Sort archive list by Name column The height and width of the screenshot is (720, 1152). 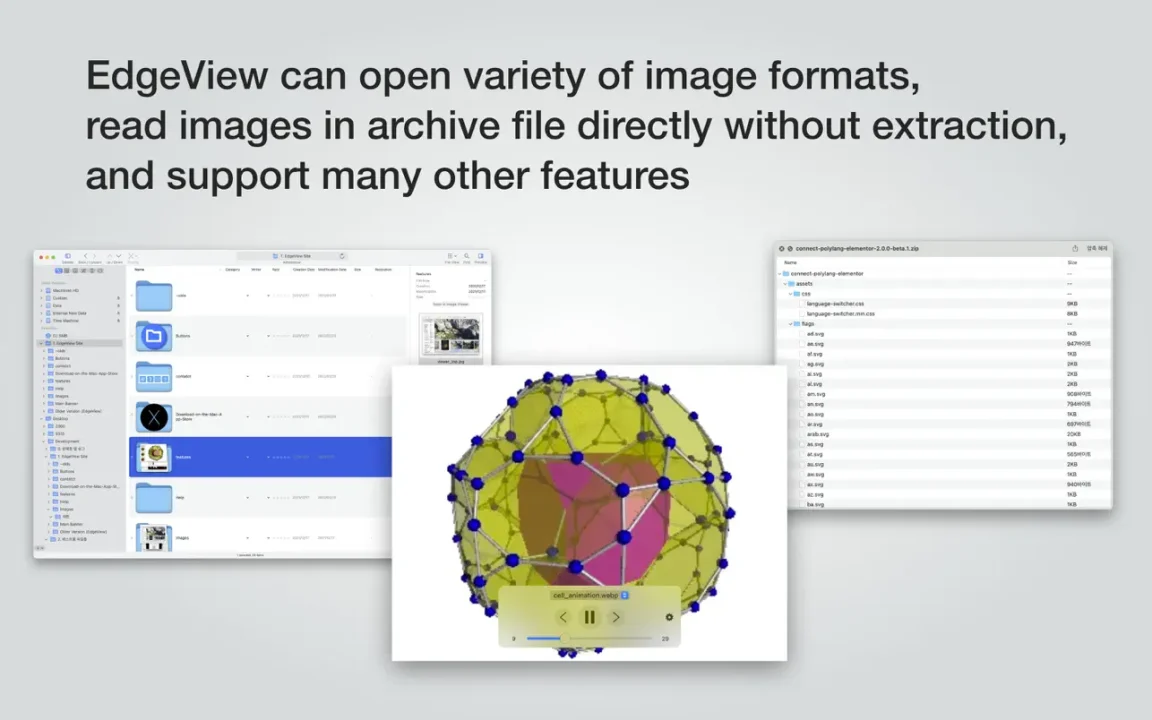pyautogui.click(x=790, y=262)
